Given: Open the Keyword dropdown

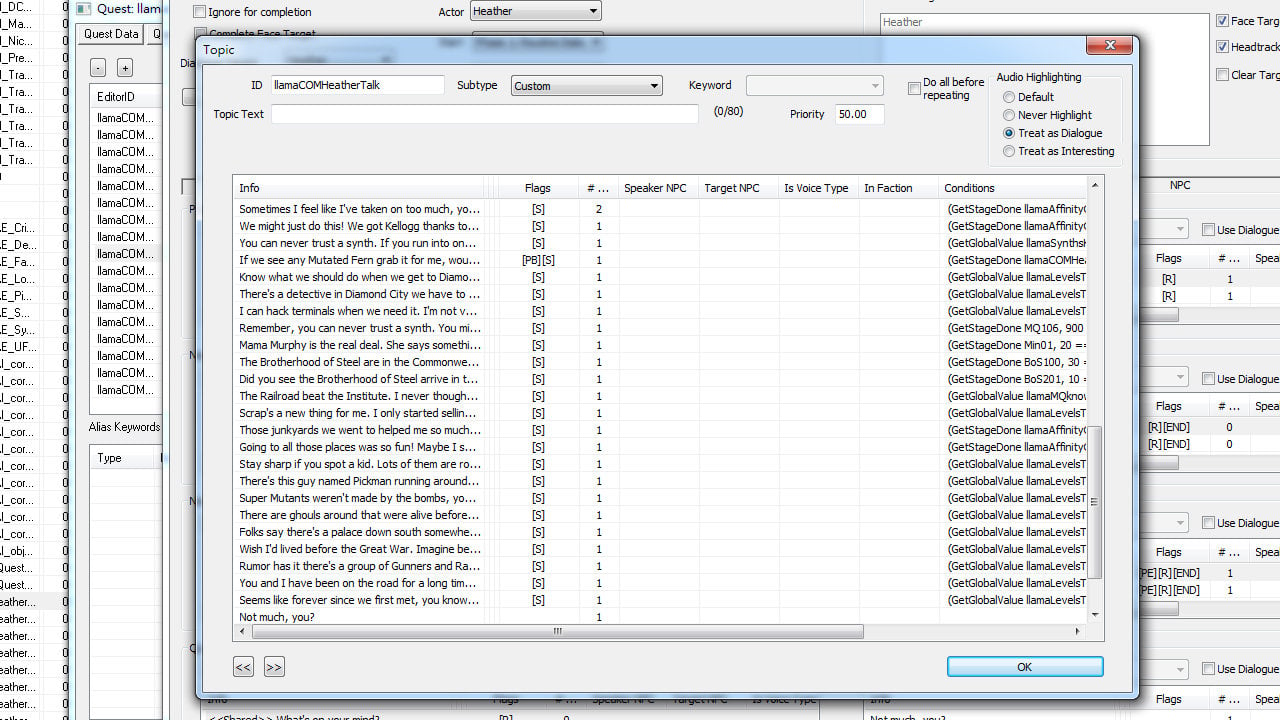Looking at the screenshot, I should [814, 86].
